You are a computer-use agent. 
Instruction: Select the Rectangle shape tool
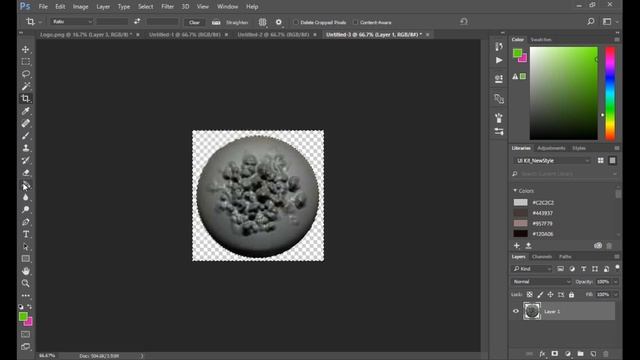click(26, 259)
